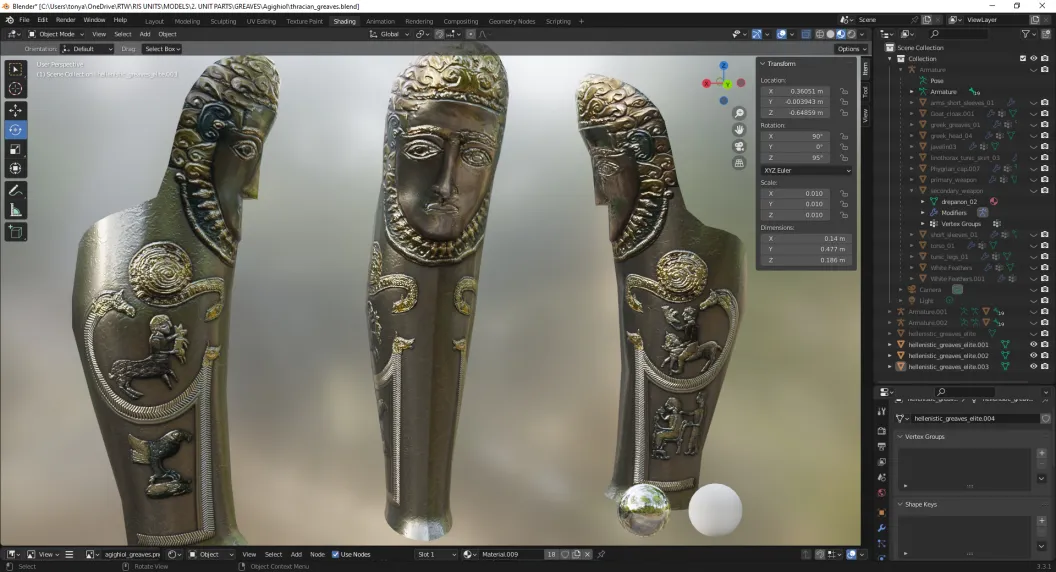Screen dimensions: 1056x572
Task: Select the Annotate tool
Action: 15,191
